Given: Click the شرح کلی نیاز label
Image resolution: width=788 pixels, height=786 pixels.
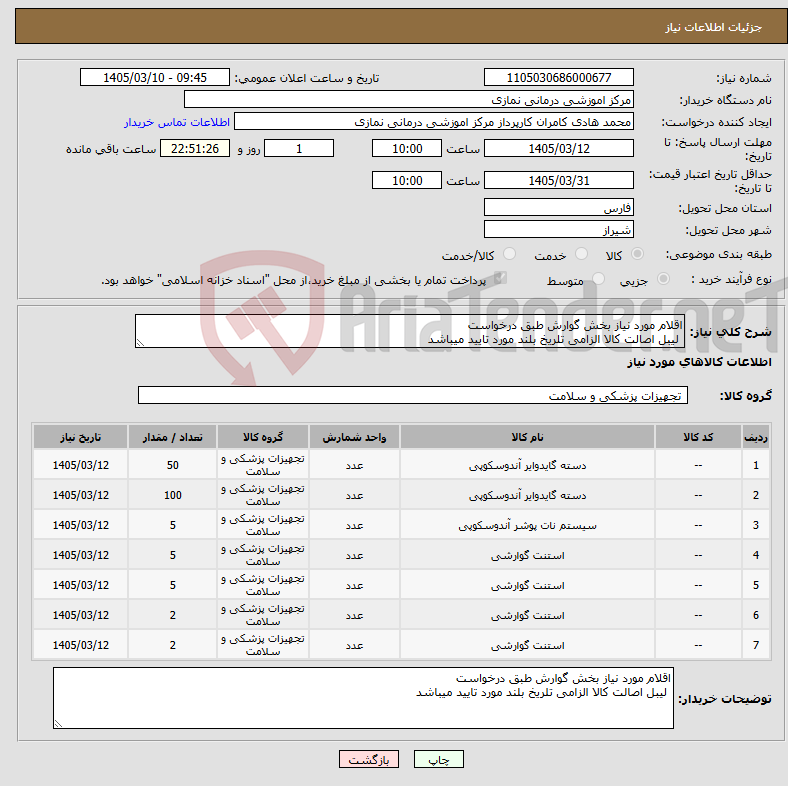Looking at the screenshot, I should click(730, 332).
